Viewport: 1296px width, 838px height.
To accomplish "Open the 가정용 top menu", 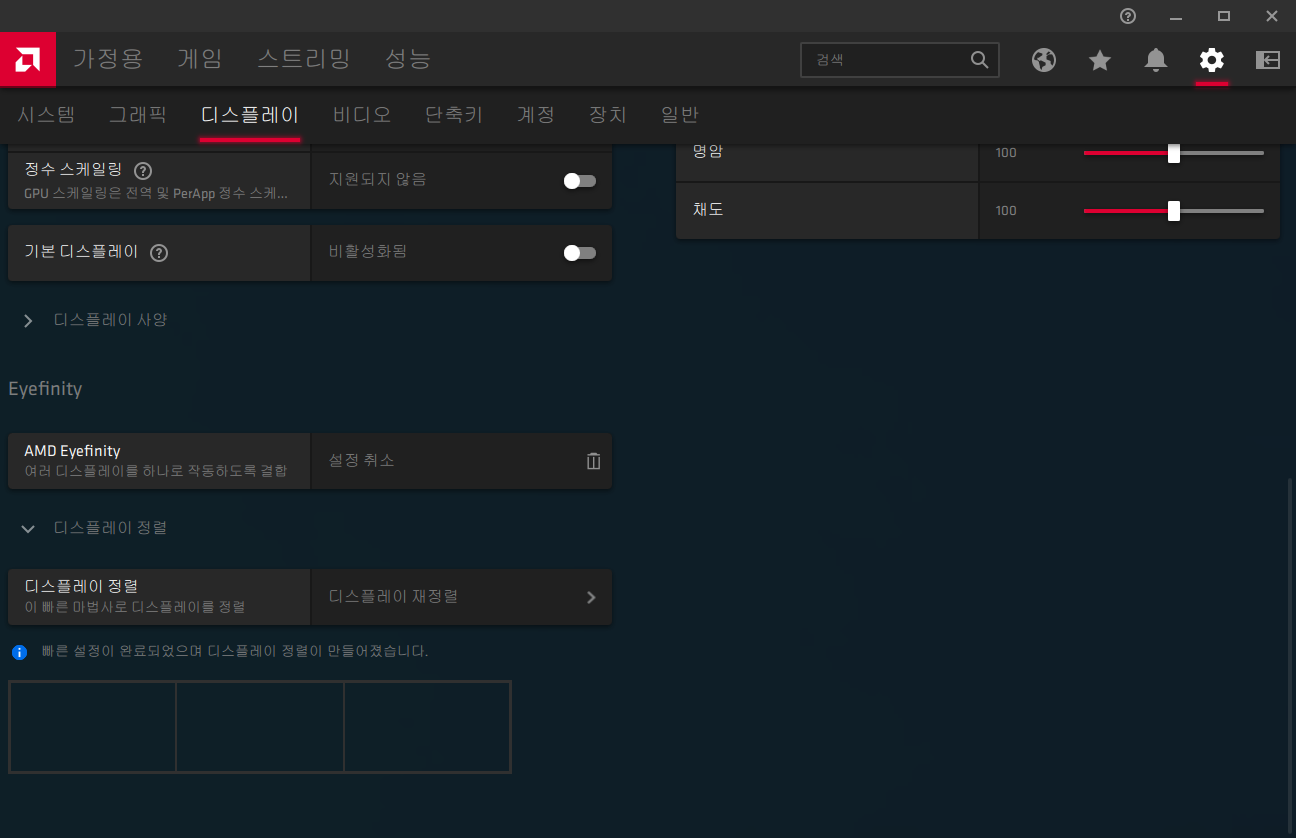I will pyautogui.click(x=108, y=59).
